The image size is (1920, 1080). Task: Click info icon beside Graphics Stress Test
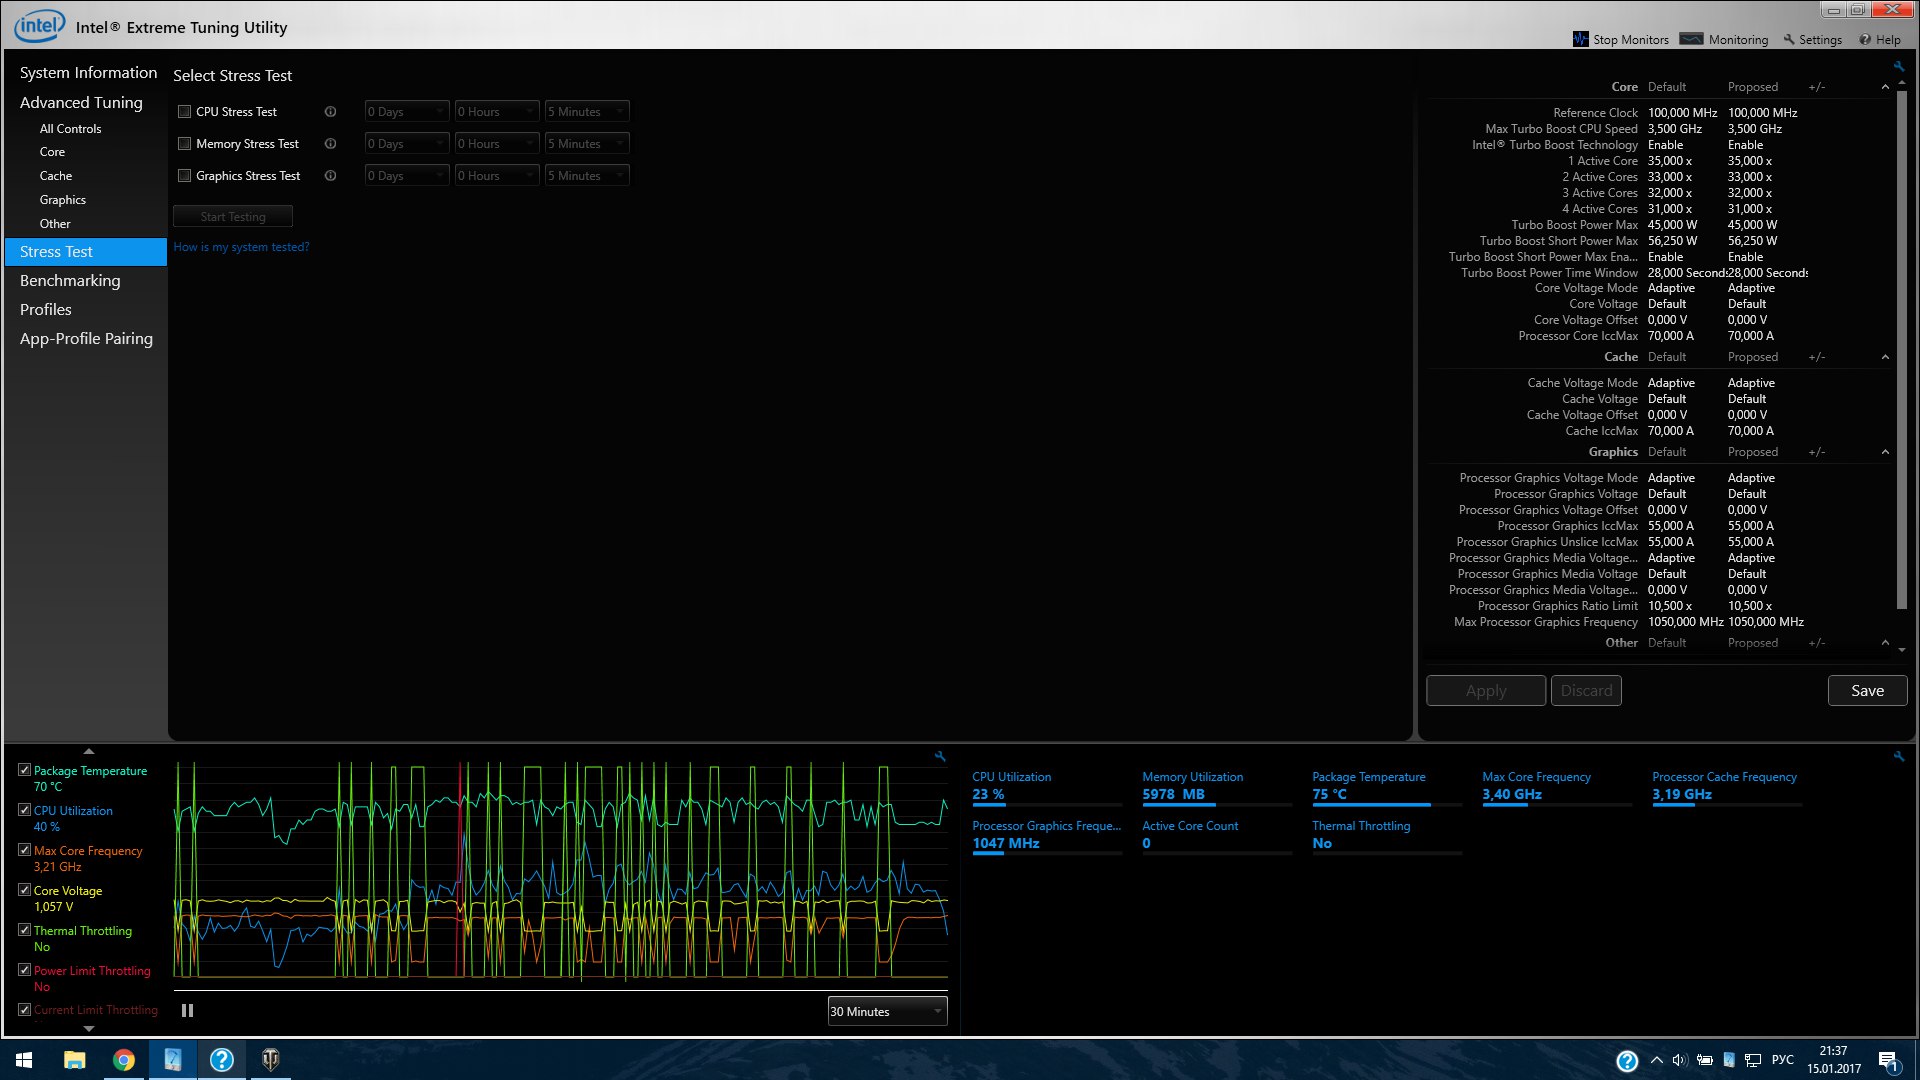[330, 176]
